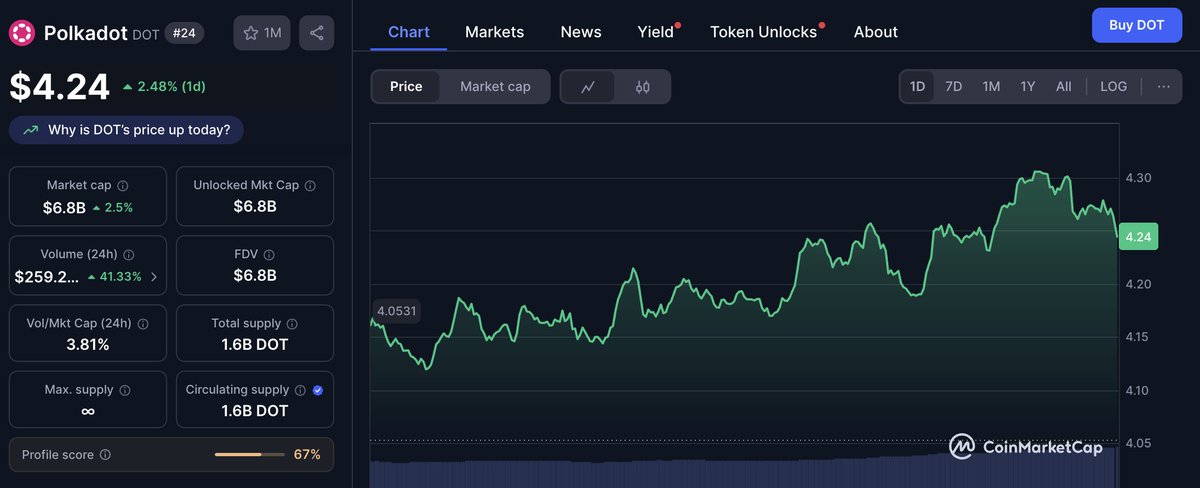Click the #24 rank badge
This screenshot has height=488, width=1200.
pos(184,33)
